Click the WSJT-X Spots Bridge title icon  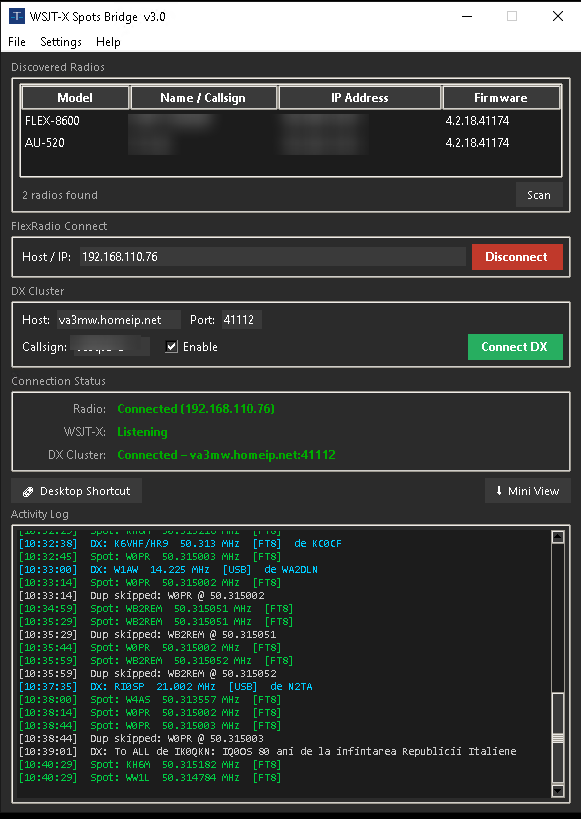(x=17, y=16)
